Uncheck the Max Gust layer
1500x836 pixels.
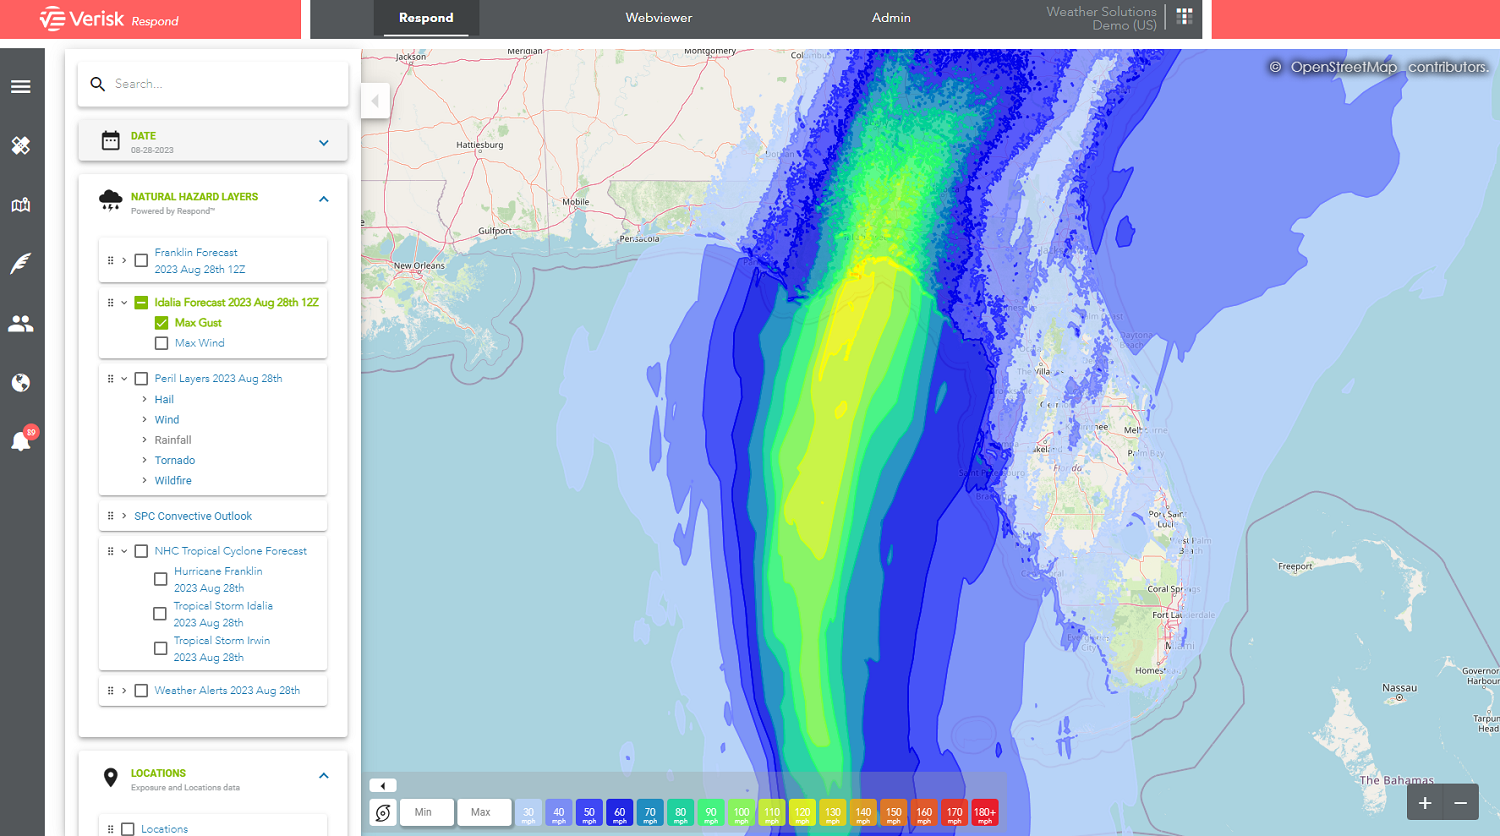click(161, 322)
